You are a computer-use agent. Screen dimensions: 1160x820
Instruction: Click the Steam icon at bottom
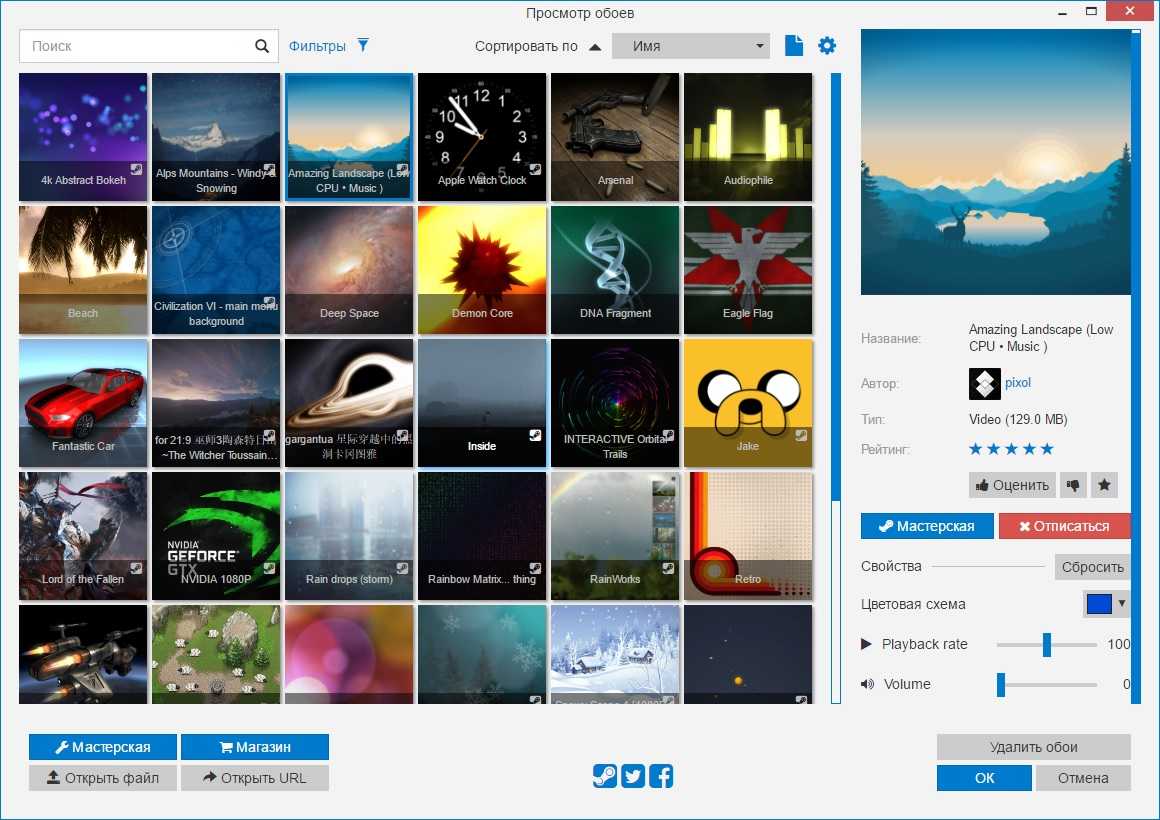pos(604,776)
